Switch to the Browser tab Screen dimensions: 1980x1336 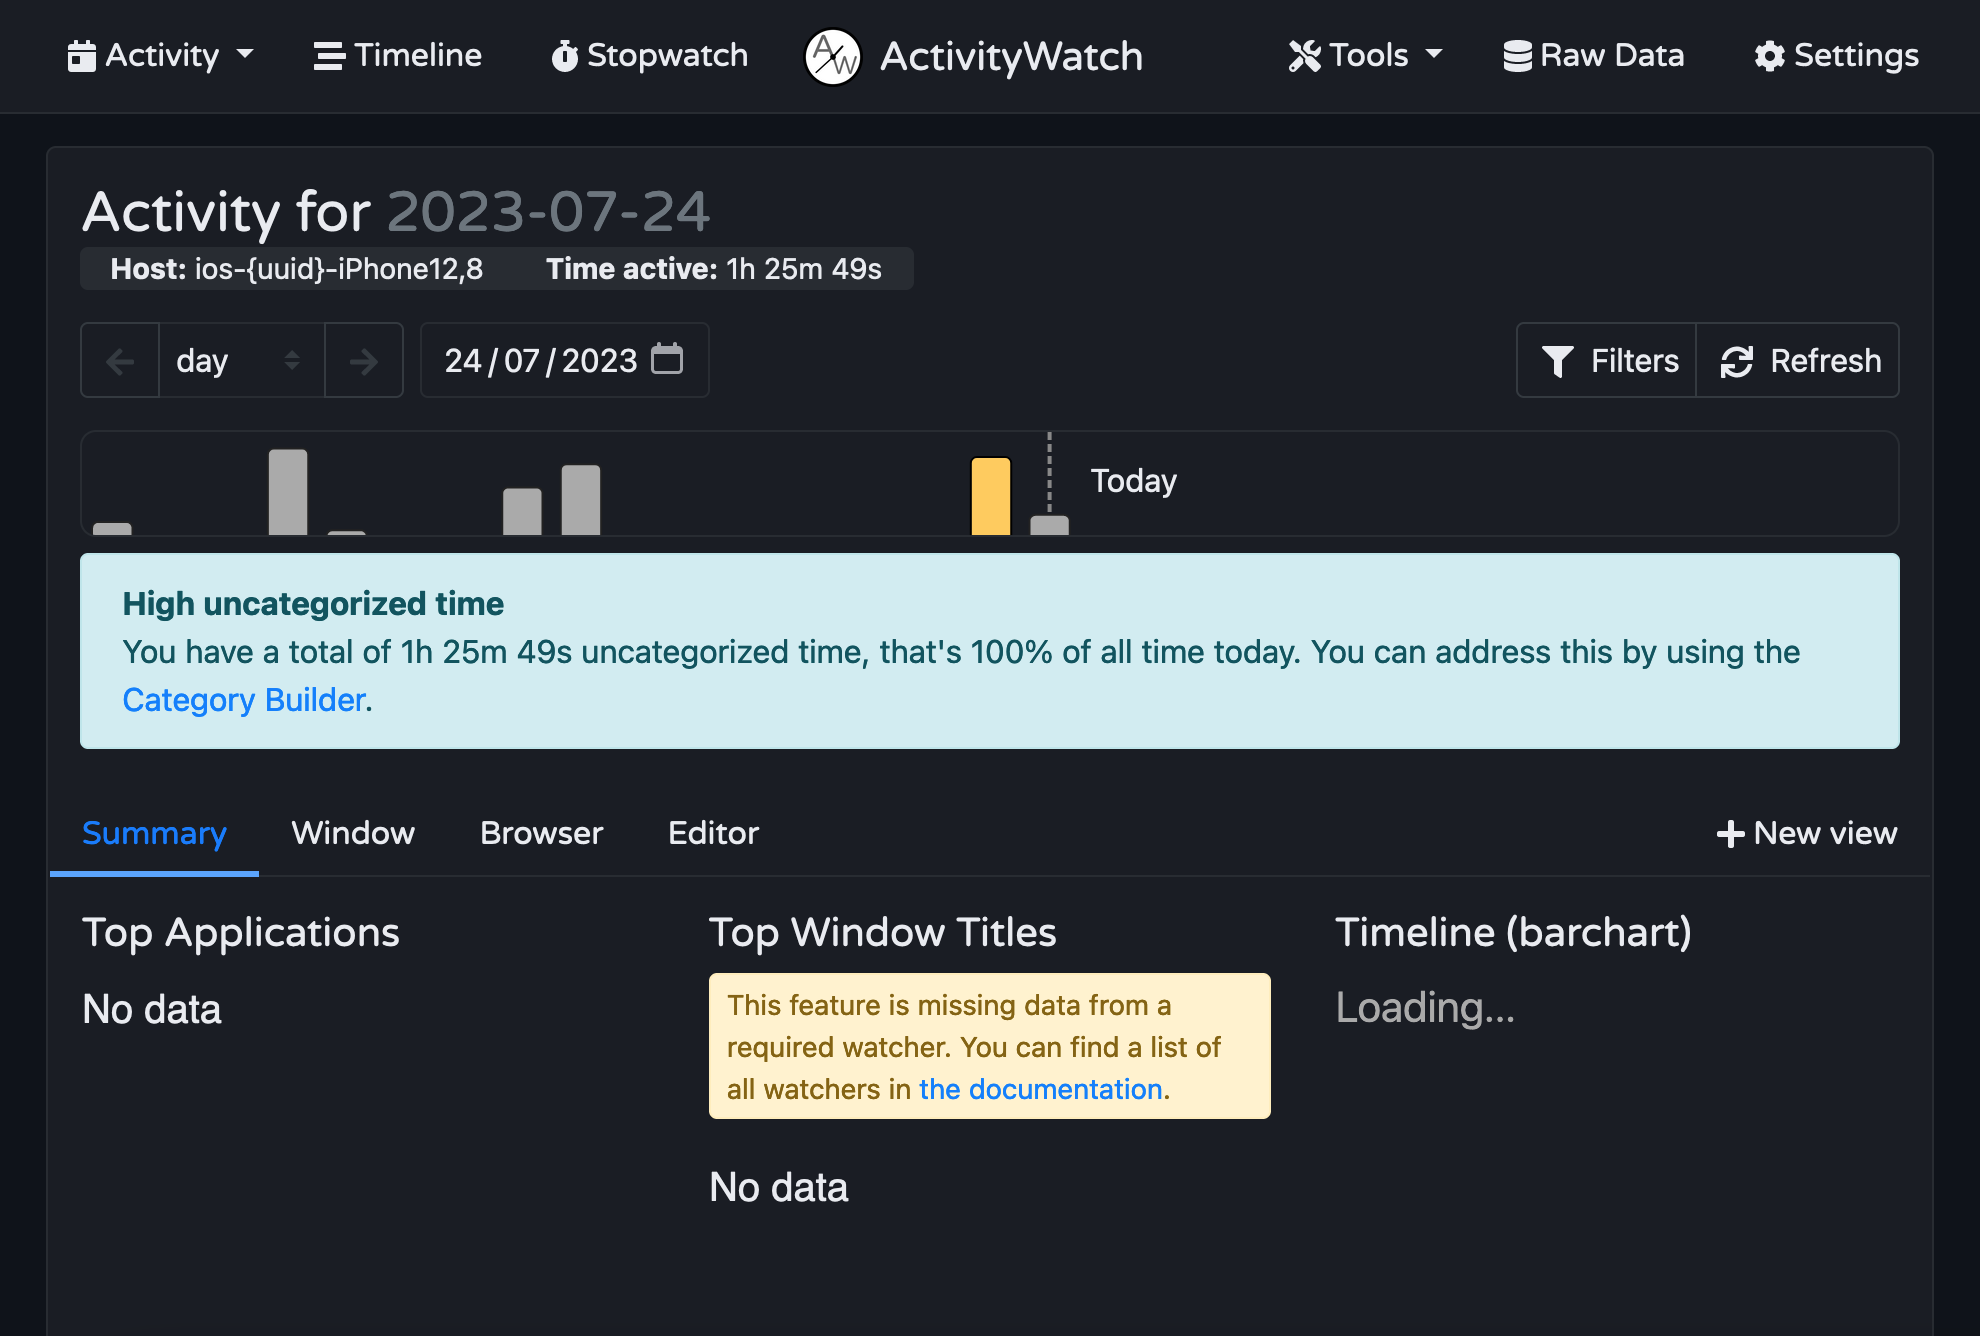pos(541,833)
